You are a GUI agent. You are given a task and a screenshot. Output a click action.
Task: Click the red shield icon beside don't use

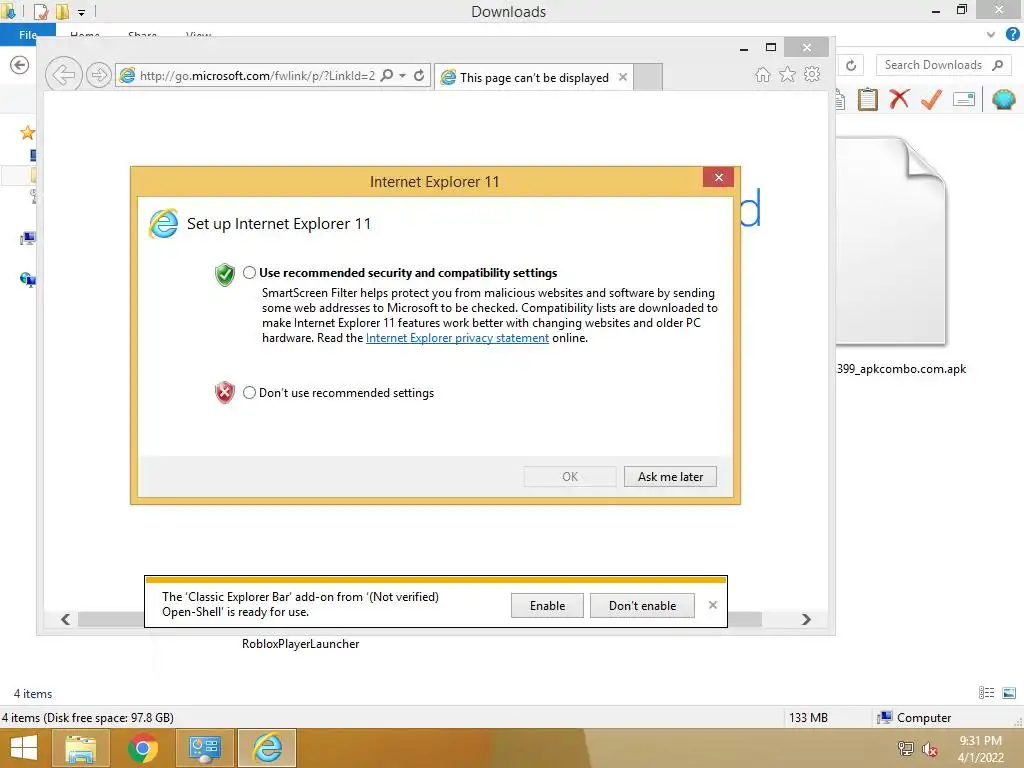pyautogui.click(x=225, y=392)
